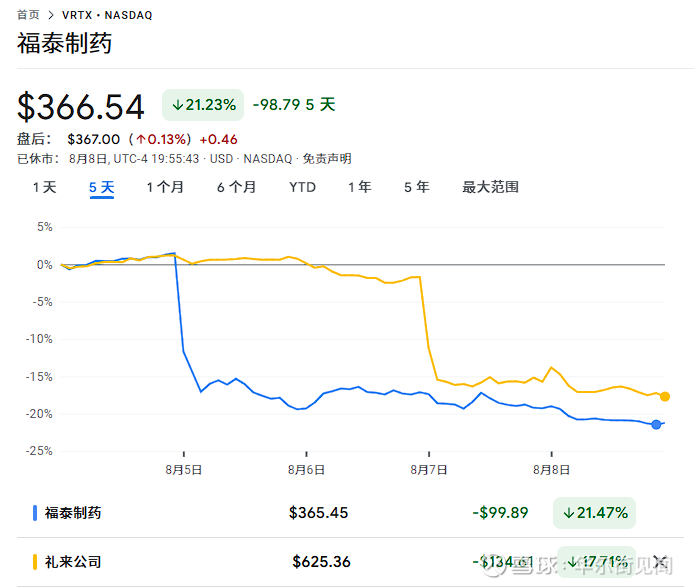Click the breadcrumb chevron after 首页
This screenshot has width=694, height=587.
pos(51,15)
